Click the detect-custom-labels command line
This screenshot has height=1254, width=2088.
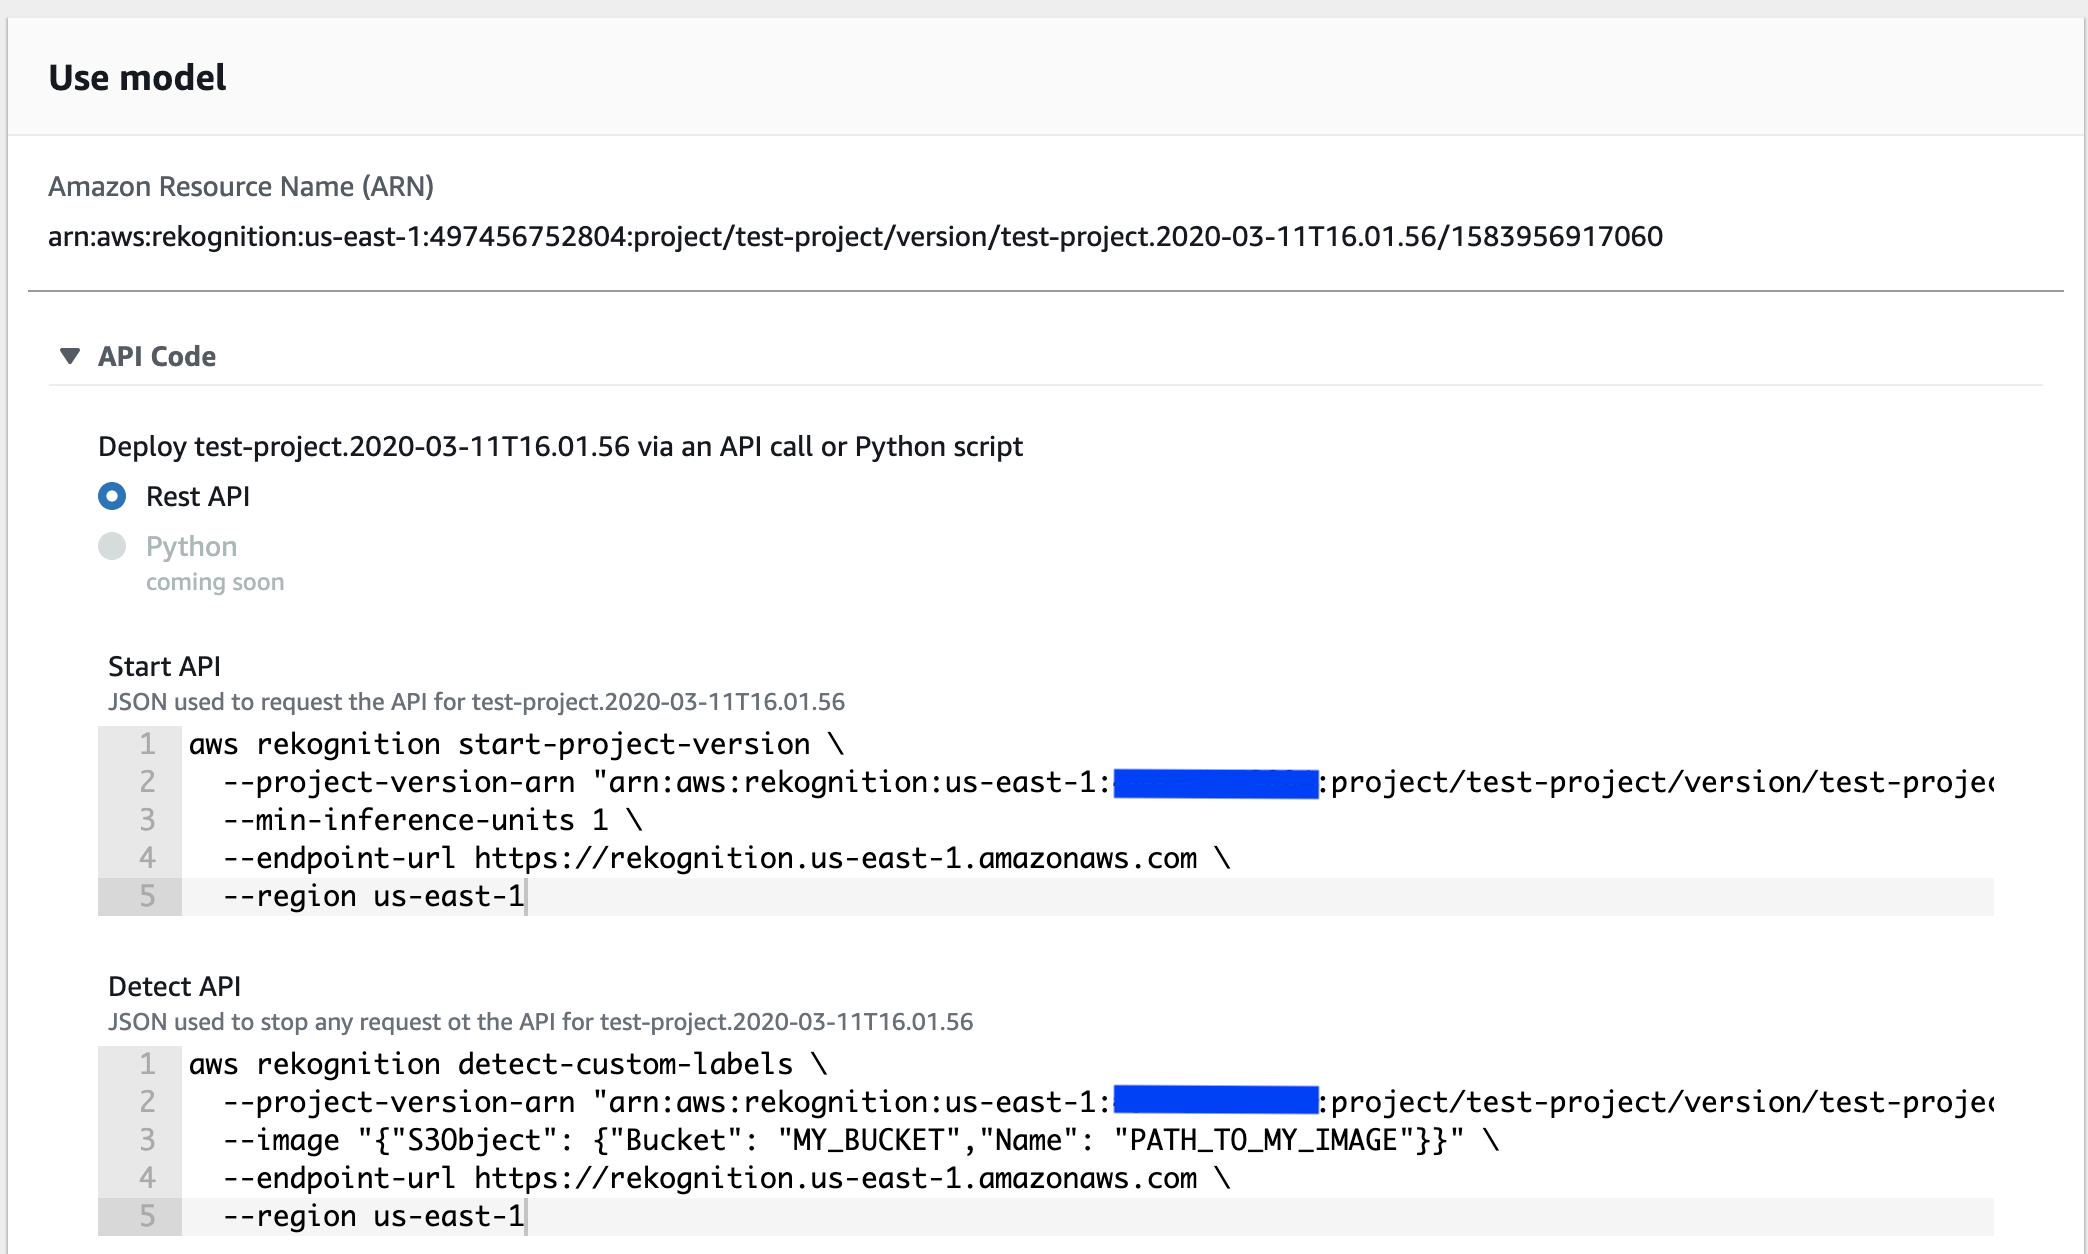point(508,1064)
